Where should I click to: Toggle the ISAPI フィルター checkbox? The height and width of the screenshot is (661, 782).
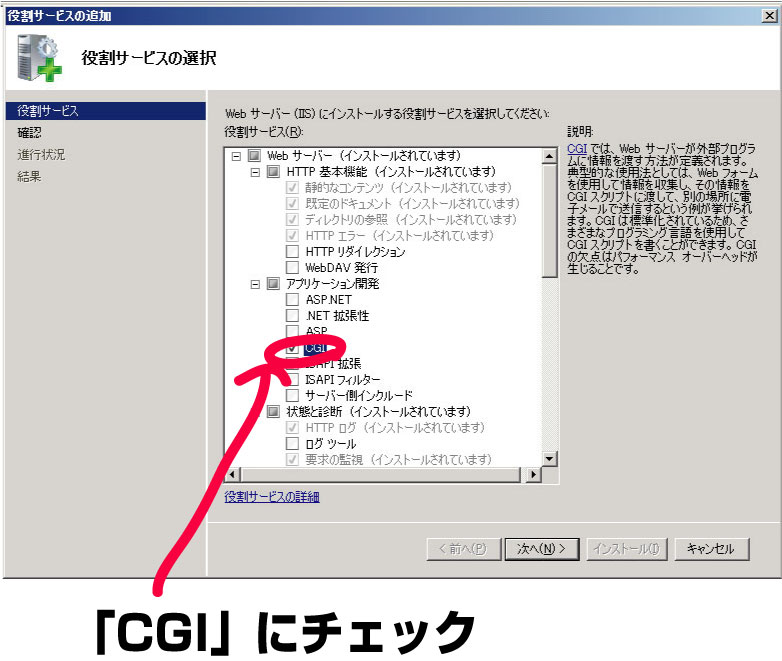pyautogui.click(x=292, y=380)
